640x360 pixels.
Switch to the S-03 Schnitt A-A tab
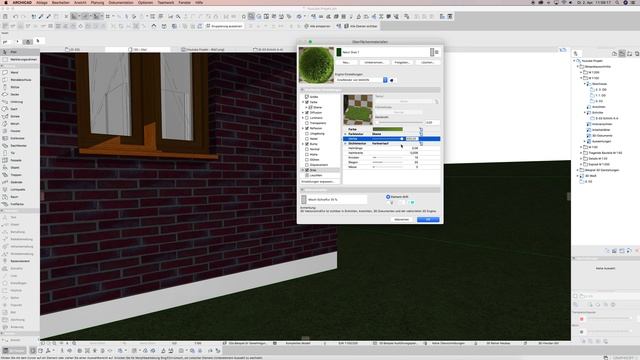coord(269,49)
